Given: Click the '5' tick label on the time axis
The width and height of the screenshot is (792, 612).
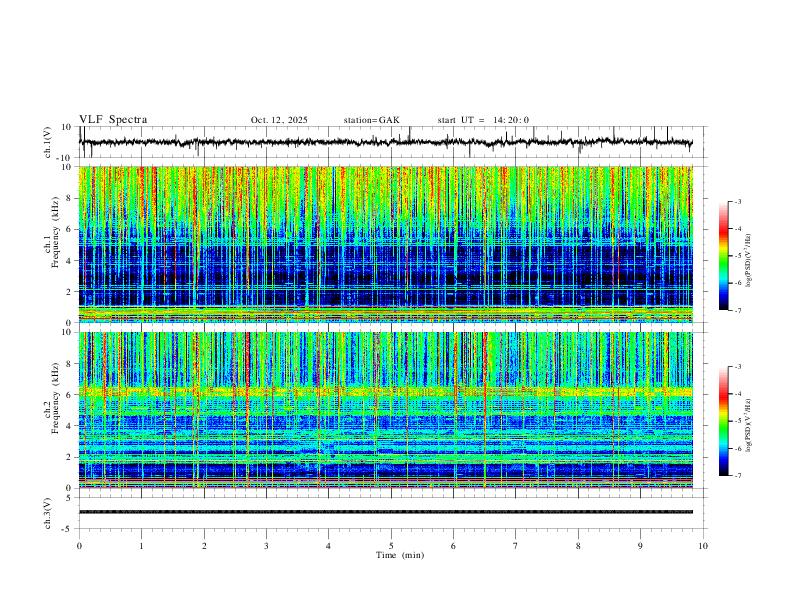Looking at the screenshot, I should [x=391, y=546].
